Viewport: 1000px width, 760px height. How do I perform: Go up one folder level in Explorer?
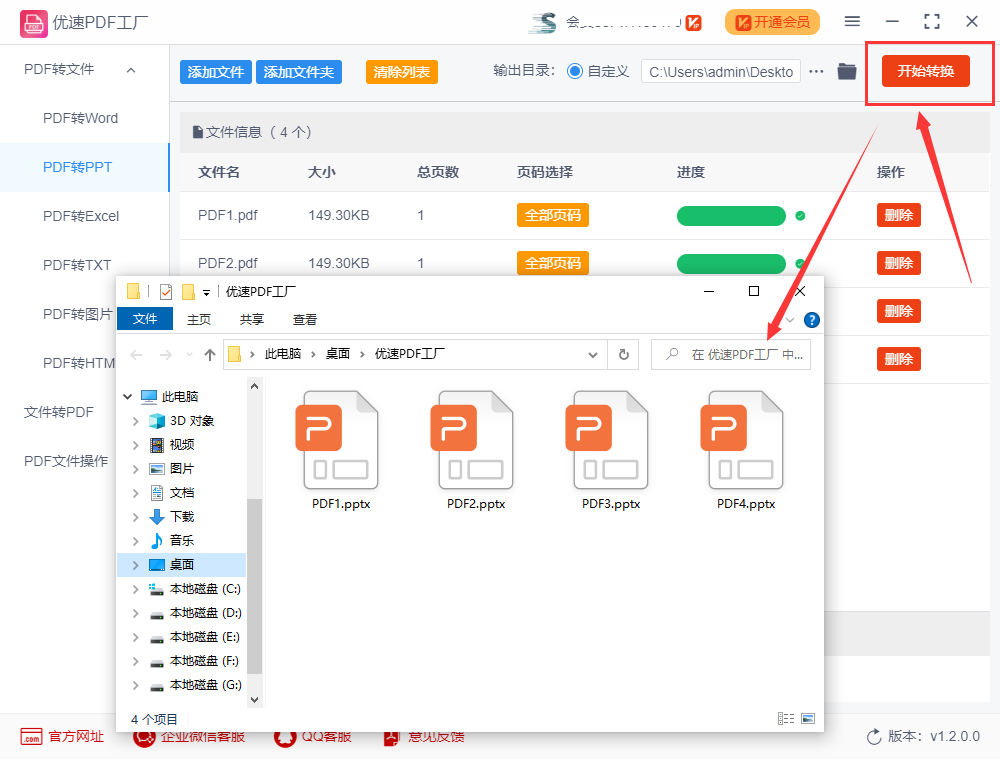coord(210,354)
